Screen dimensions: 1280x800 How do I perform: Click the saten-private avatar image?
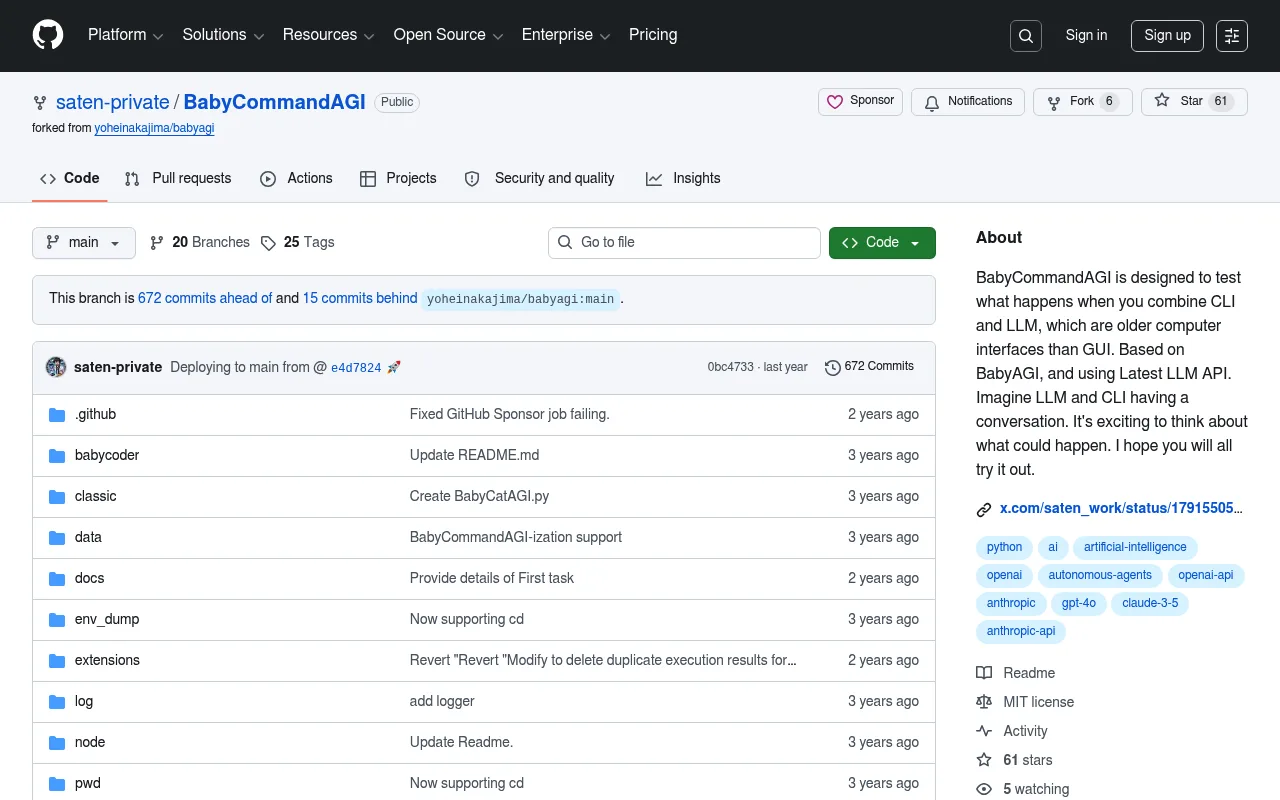pyautogui.click(x=56, y=367)
